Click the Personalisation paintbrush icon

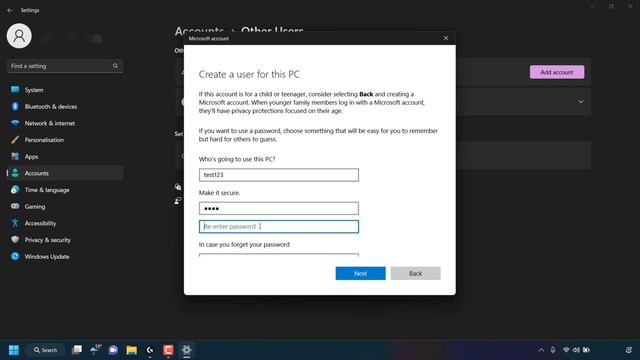pos(15,140)
